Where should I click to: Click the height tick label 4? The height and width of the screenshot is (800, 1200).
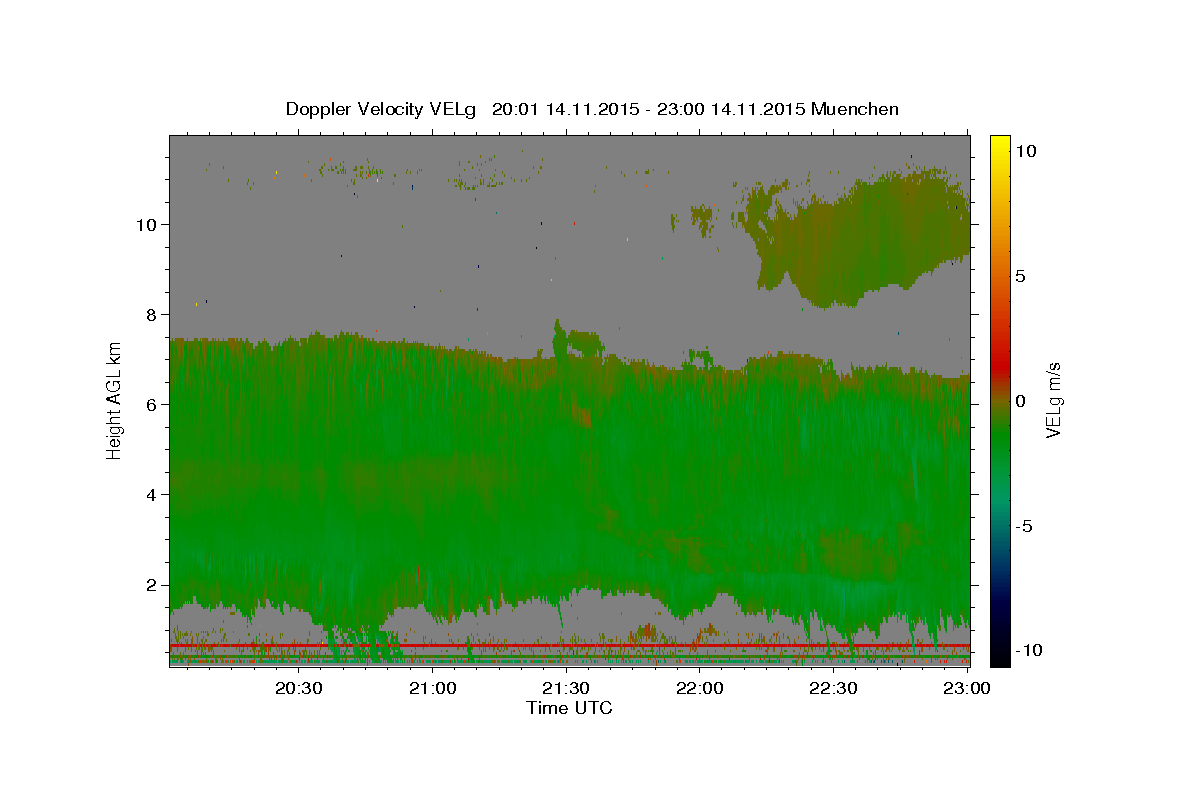tap(154, 494)
